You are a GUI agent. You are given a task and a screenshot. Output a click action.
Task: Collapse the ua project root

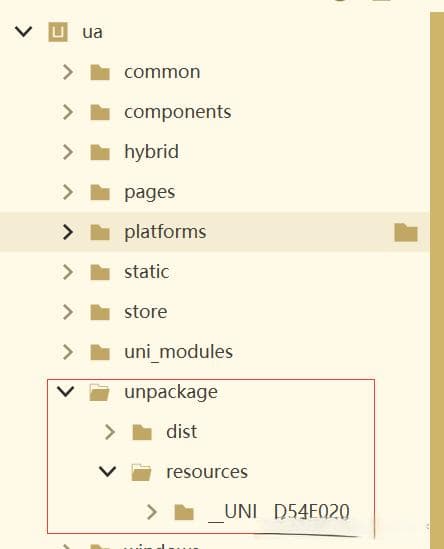[23, 32]
